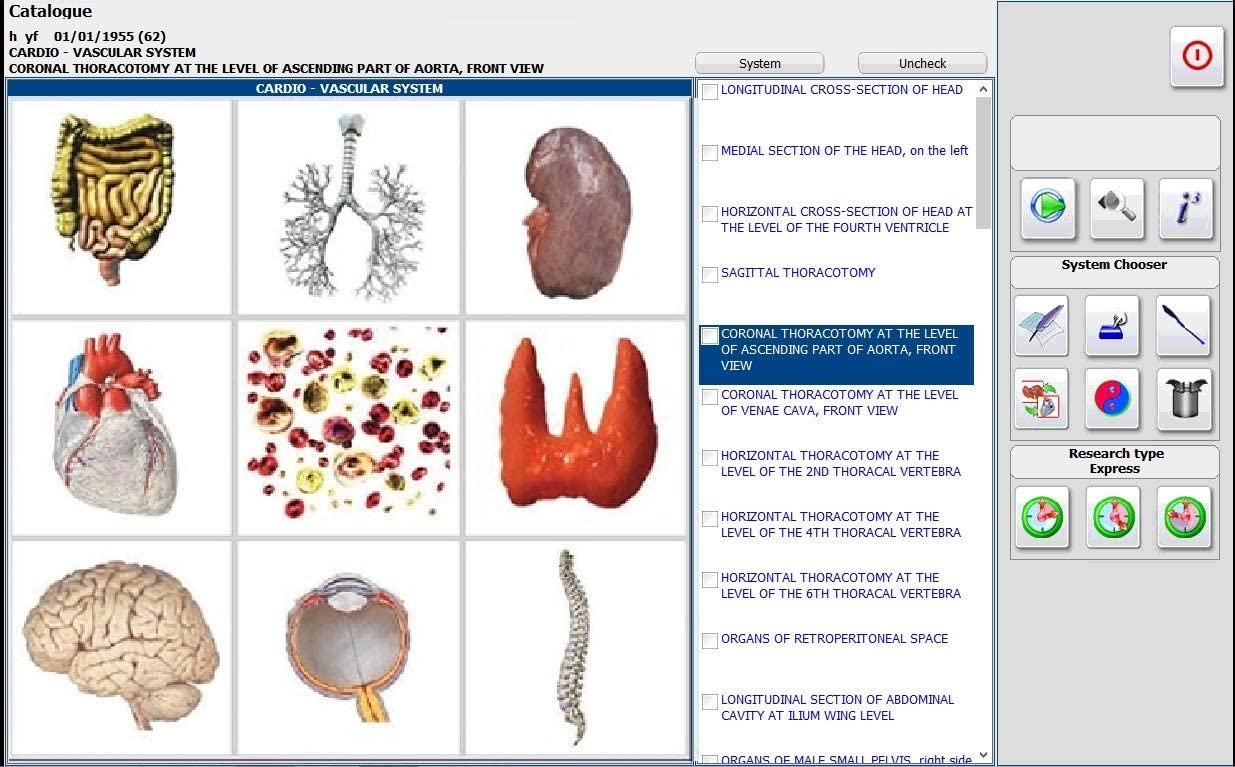Check Coronal Thoracotomy Venae Cava Front View box
1235x767 pixels.
point(710,397)
